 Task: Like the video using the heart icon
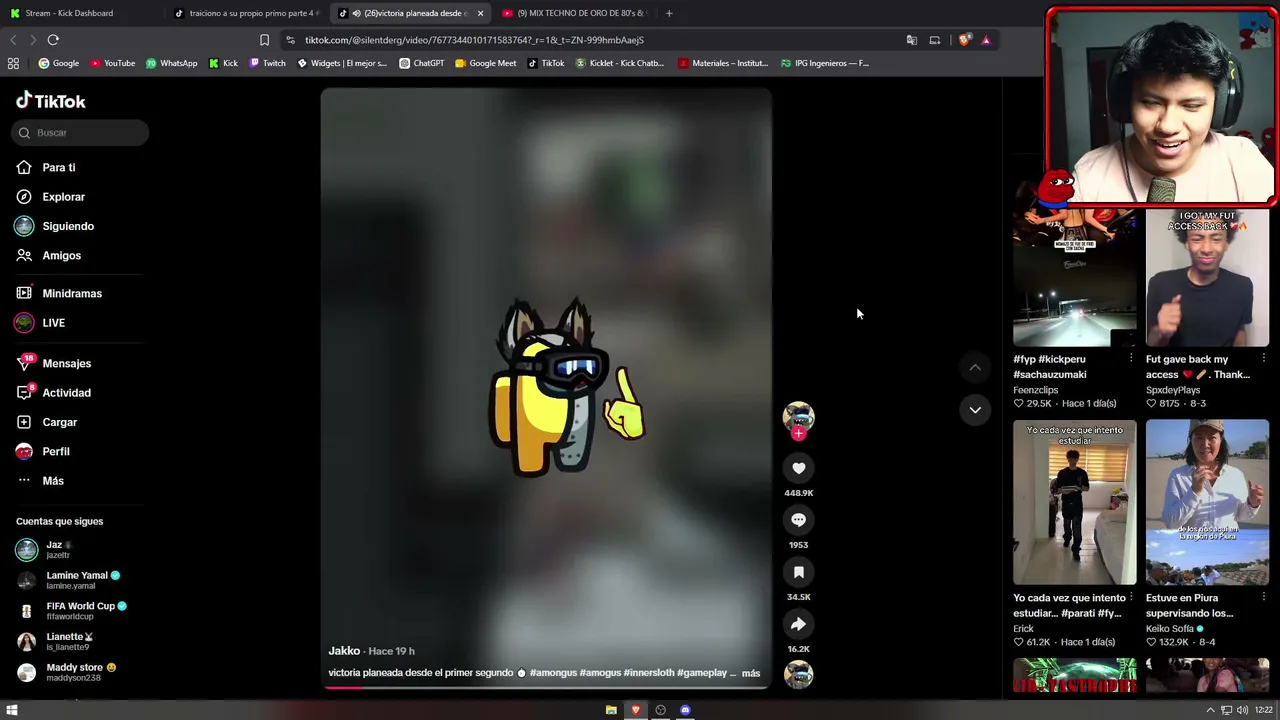pos(798,468)
